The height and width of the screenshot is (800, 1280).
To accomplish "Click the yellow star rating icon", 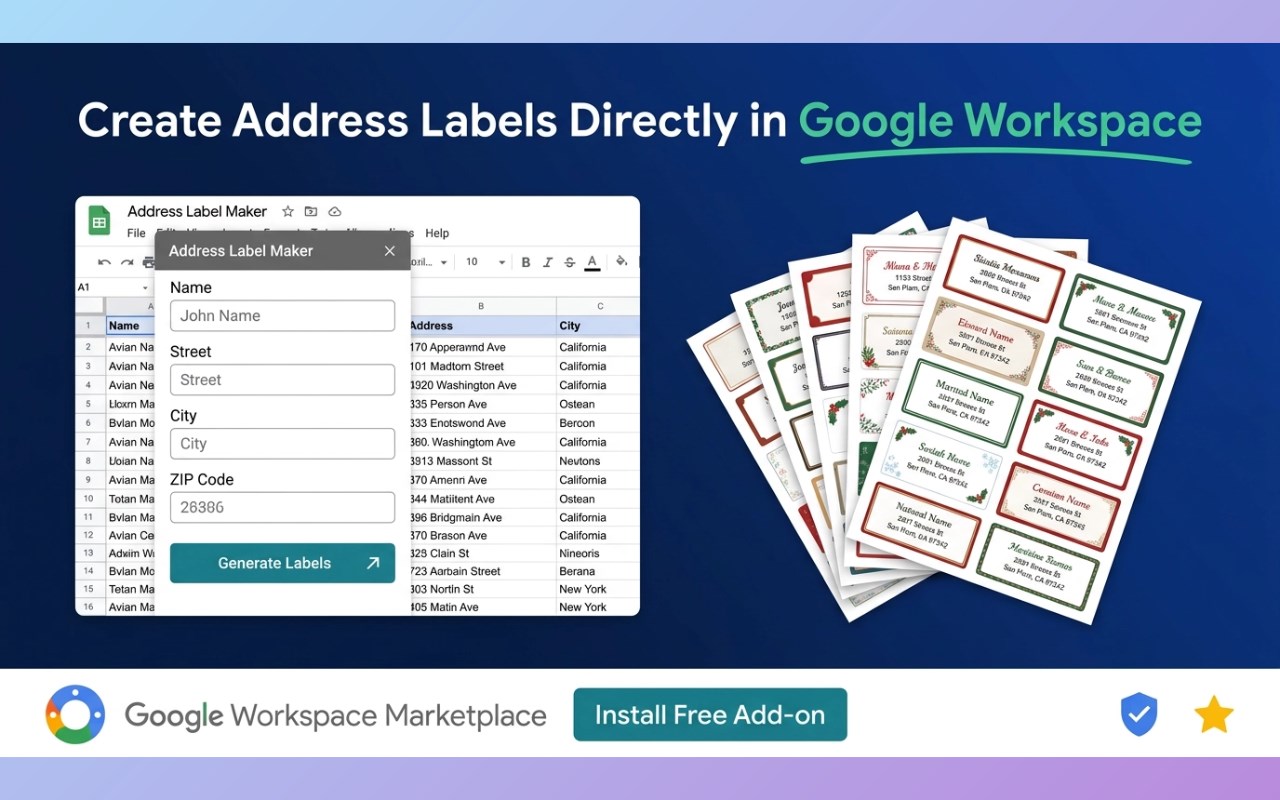I will click(x=1214, y=715).
